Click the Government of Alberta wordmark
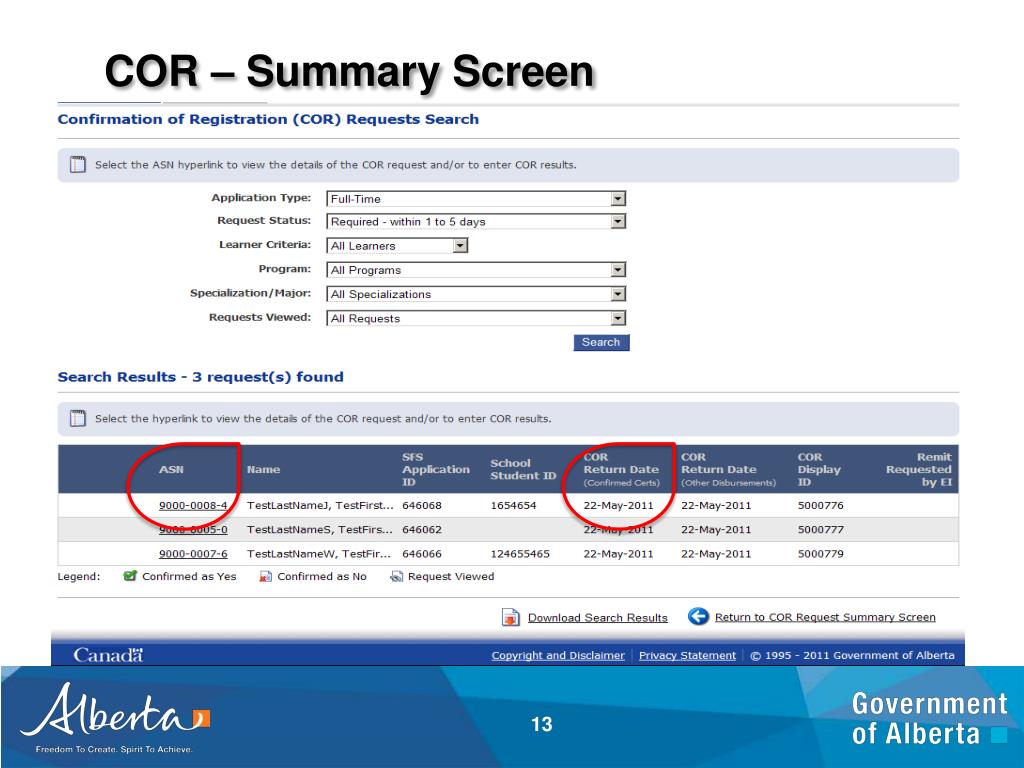Viewport: 1024px width, 768px height. tap(929, 718)
